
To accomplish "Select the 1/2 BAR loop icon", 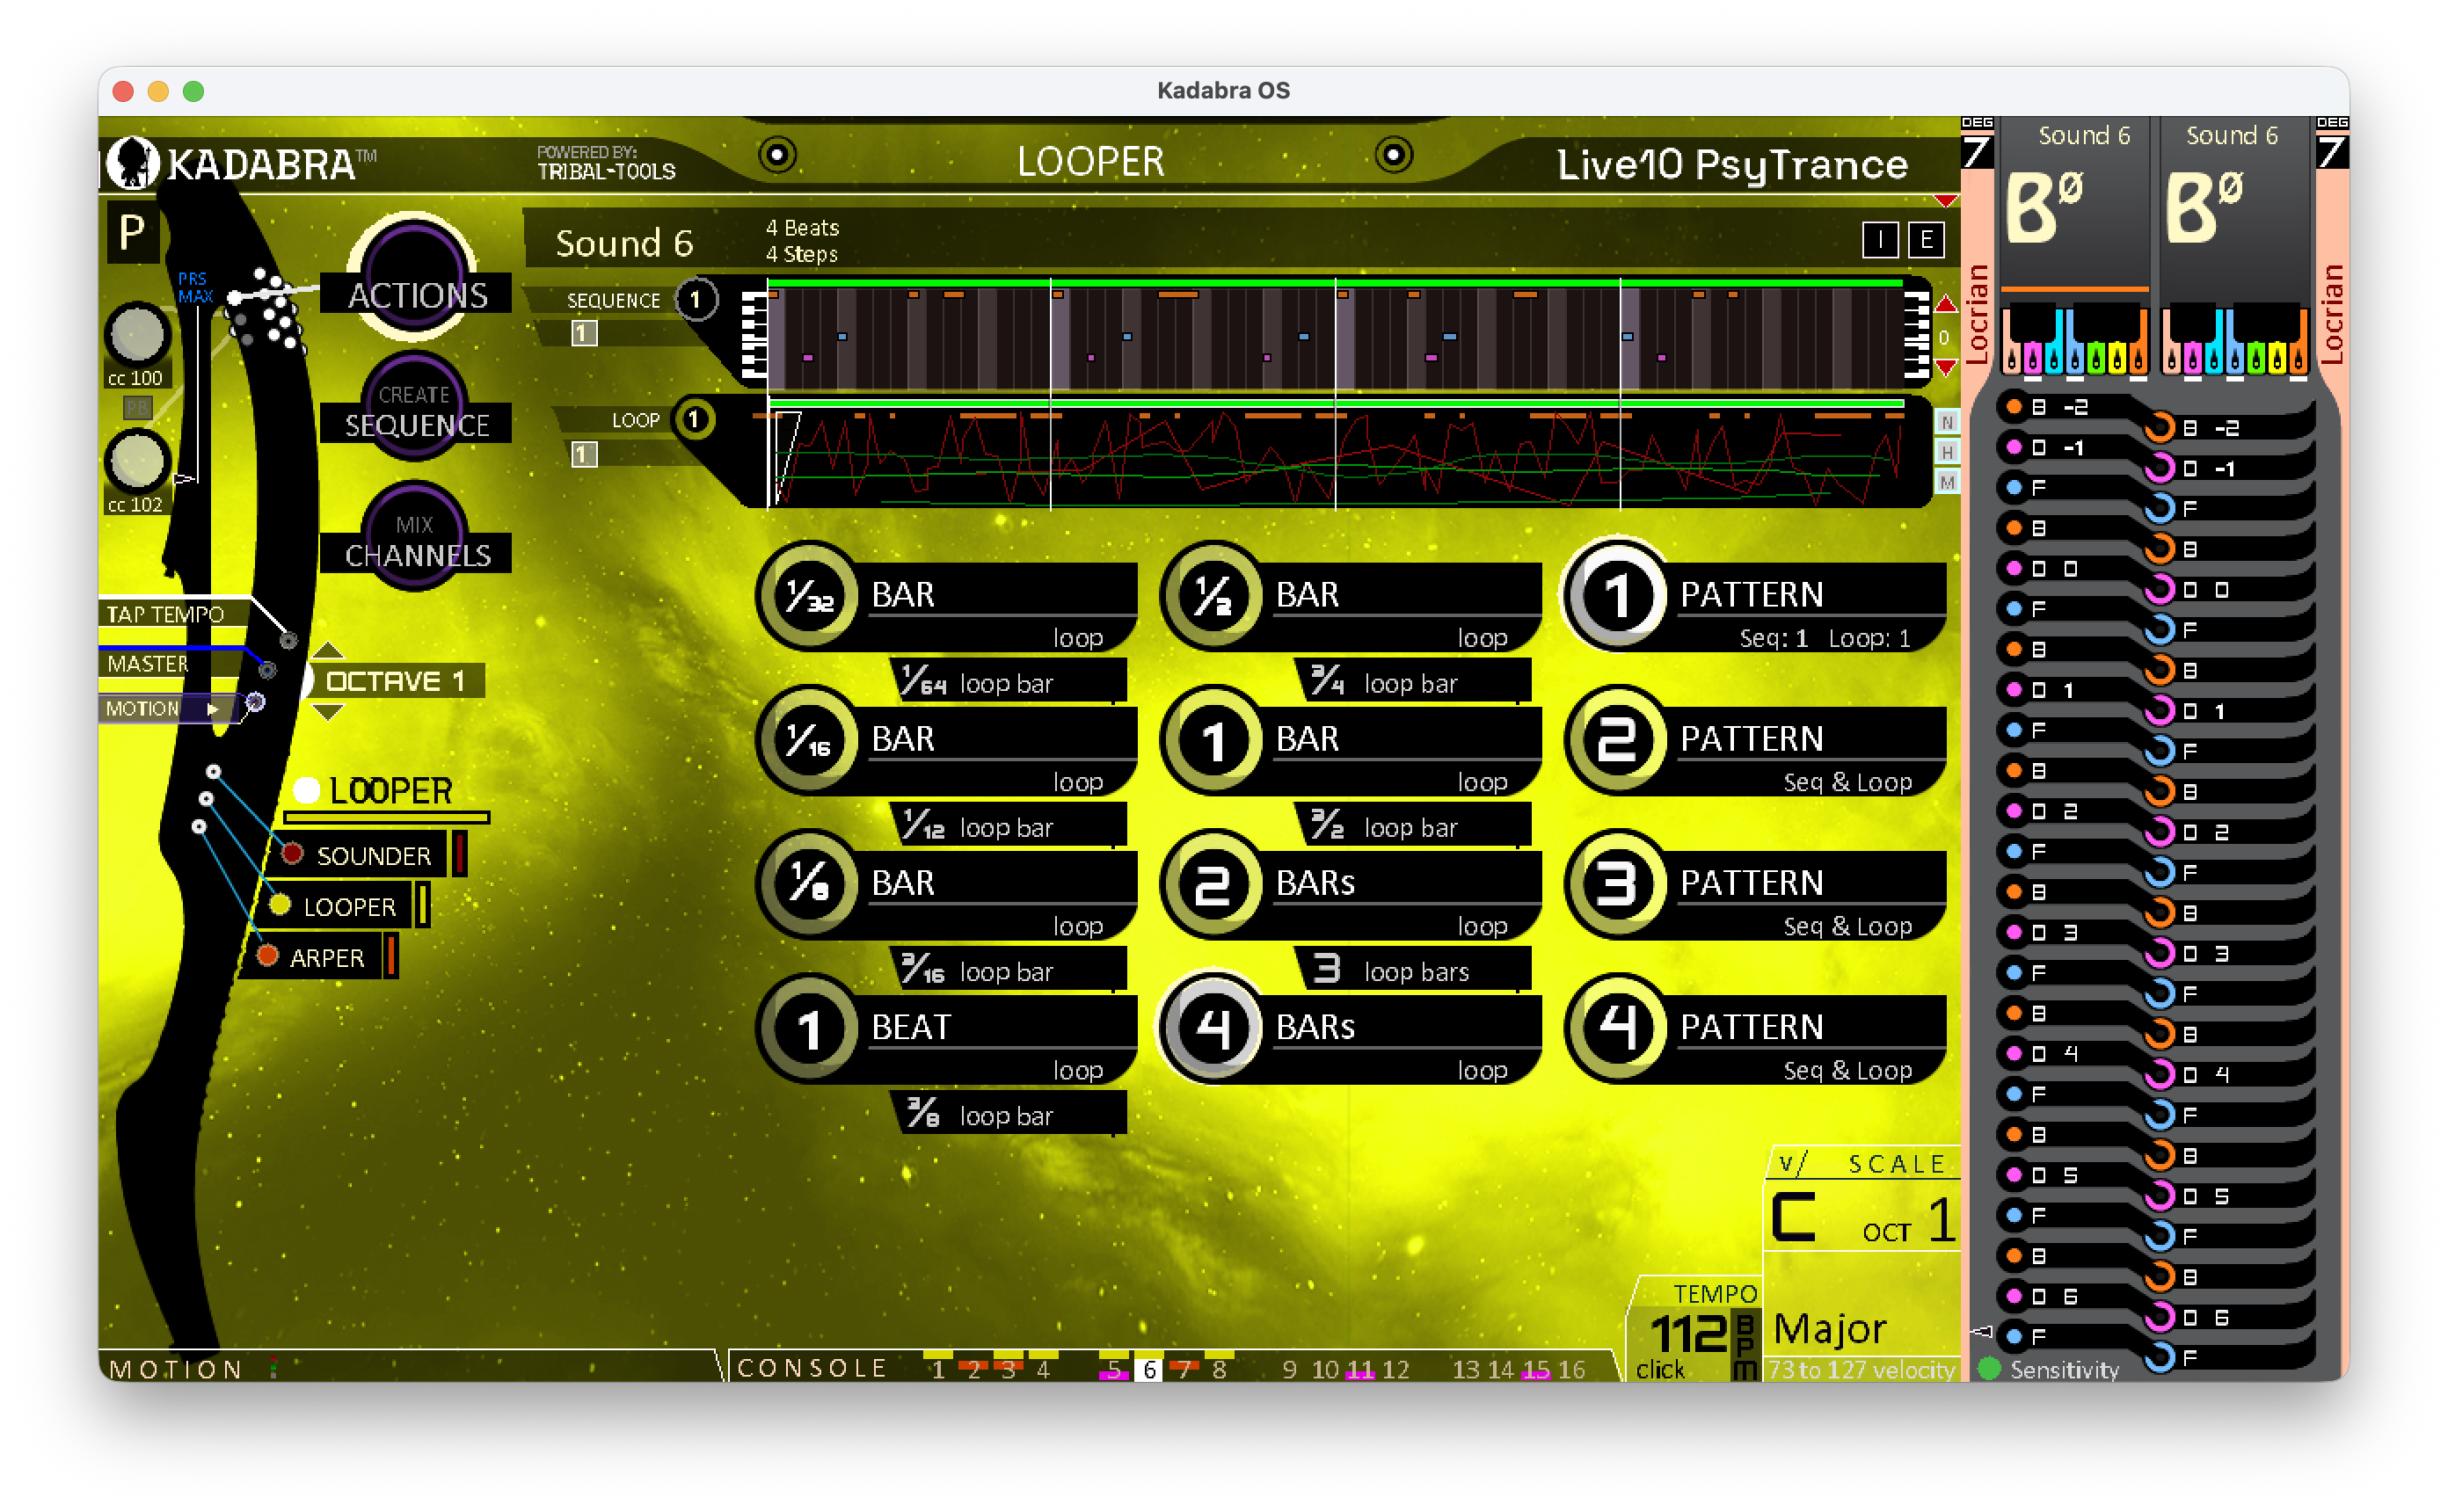I will [x=1213, y=597].
